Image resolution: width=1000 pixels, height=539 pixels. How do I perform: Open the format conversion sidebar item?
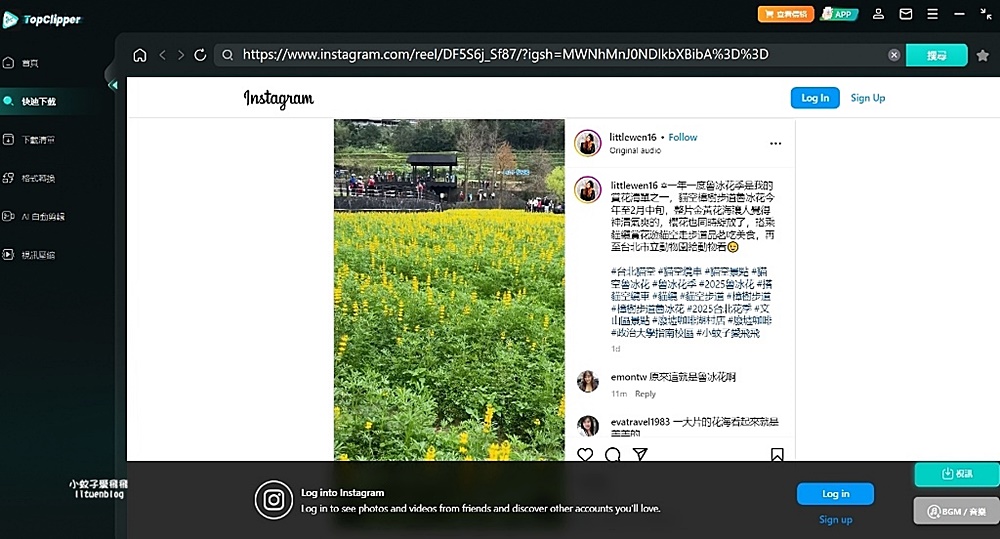click(x=29, y=178)
